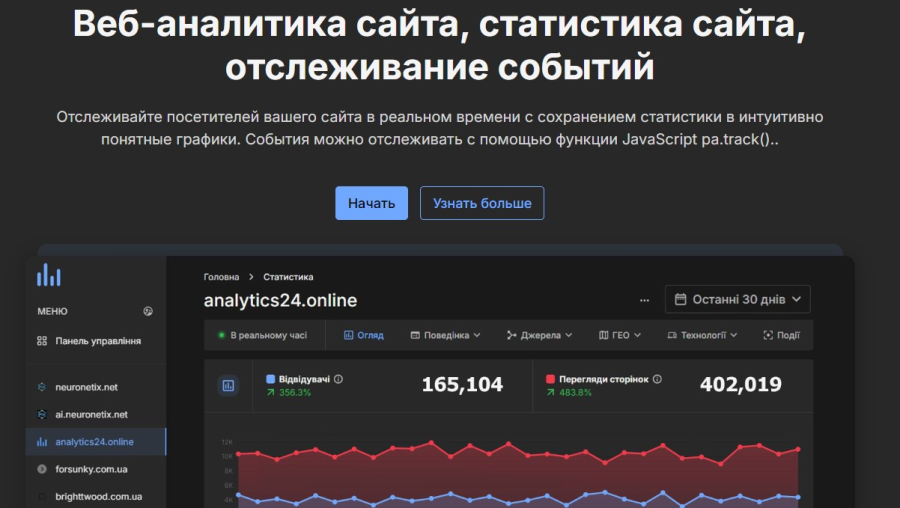Screen dimensions: 900x508
Task: Click the 483.8% pageviews growth value
Action: (x=575, y=393)
